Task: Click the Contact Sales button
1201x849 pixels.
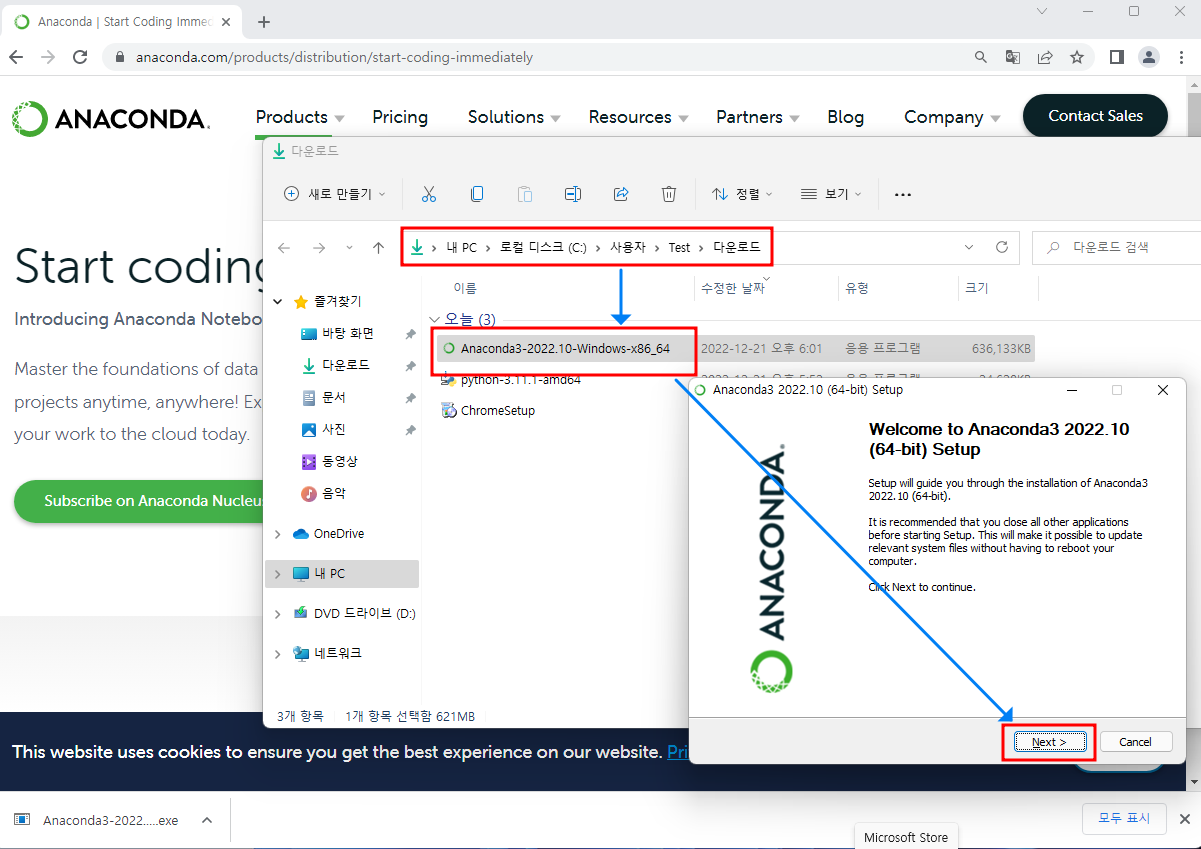Action: coord(1095,116)
